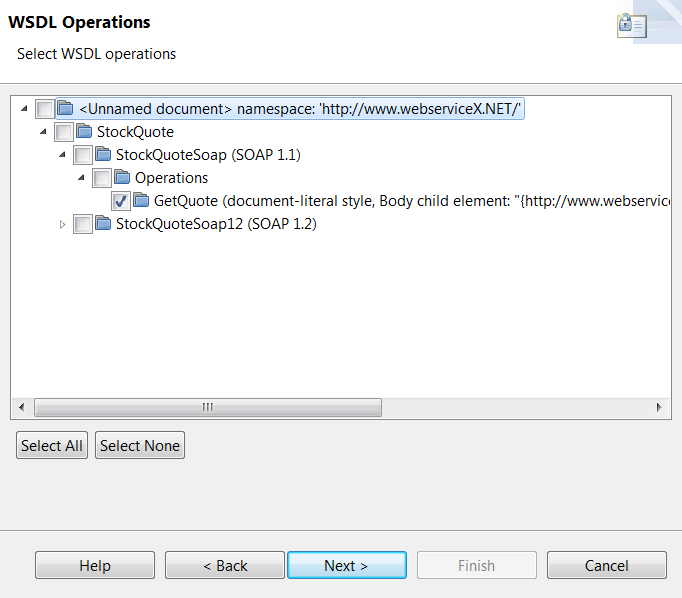This screenshot has width=682, height=598.
Task: Proceed with the Next button
Action: pos(347,565)
